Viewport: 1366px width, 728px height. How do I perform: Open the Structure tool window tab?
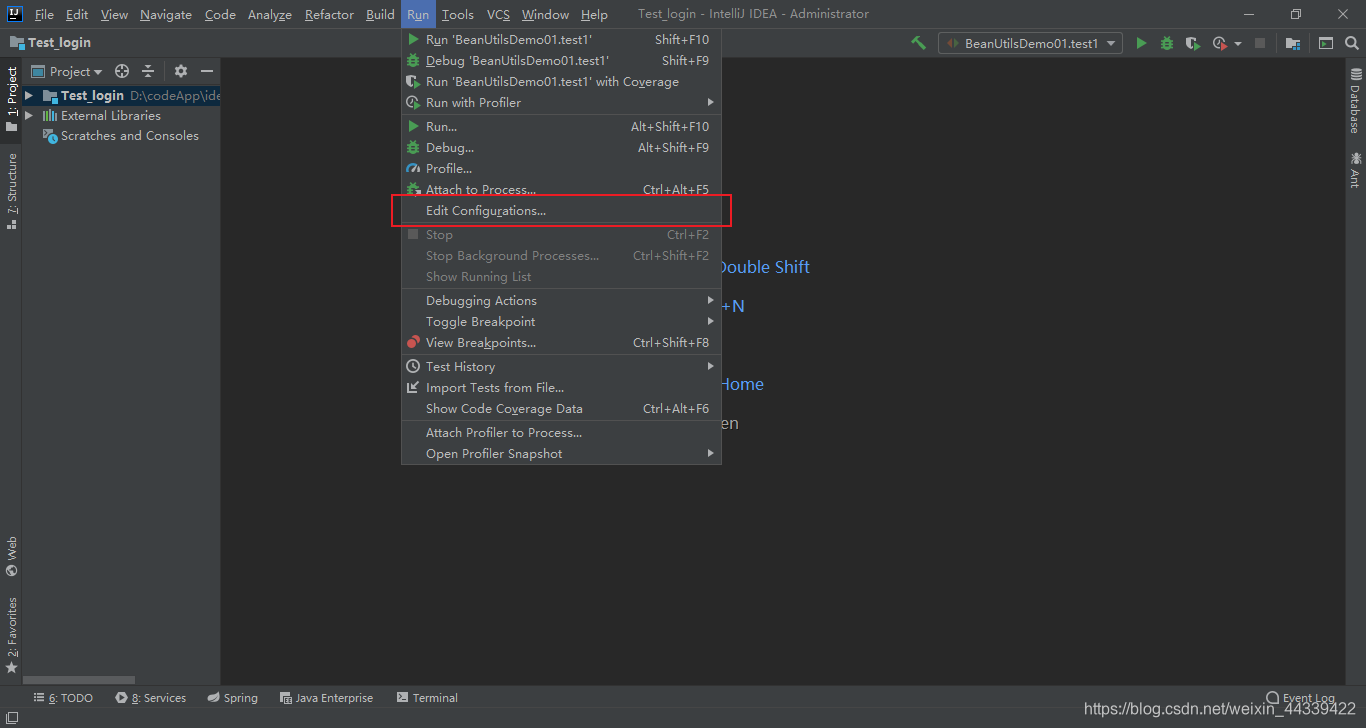pyautogui.click(x=12, y=192)
